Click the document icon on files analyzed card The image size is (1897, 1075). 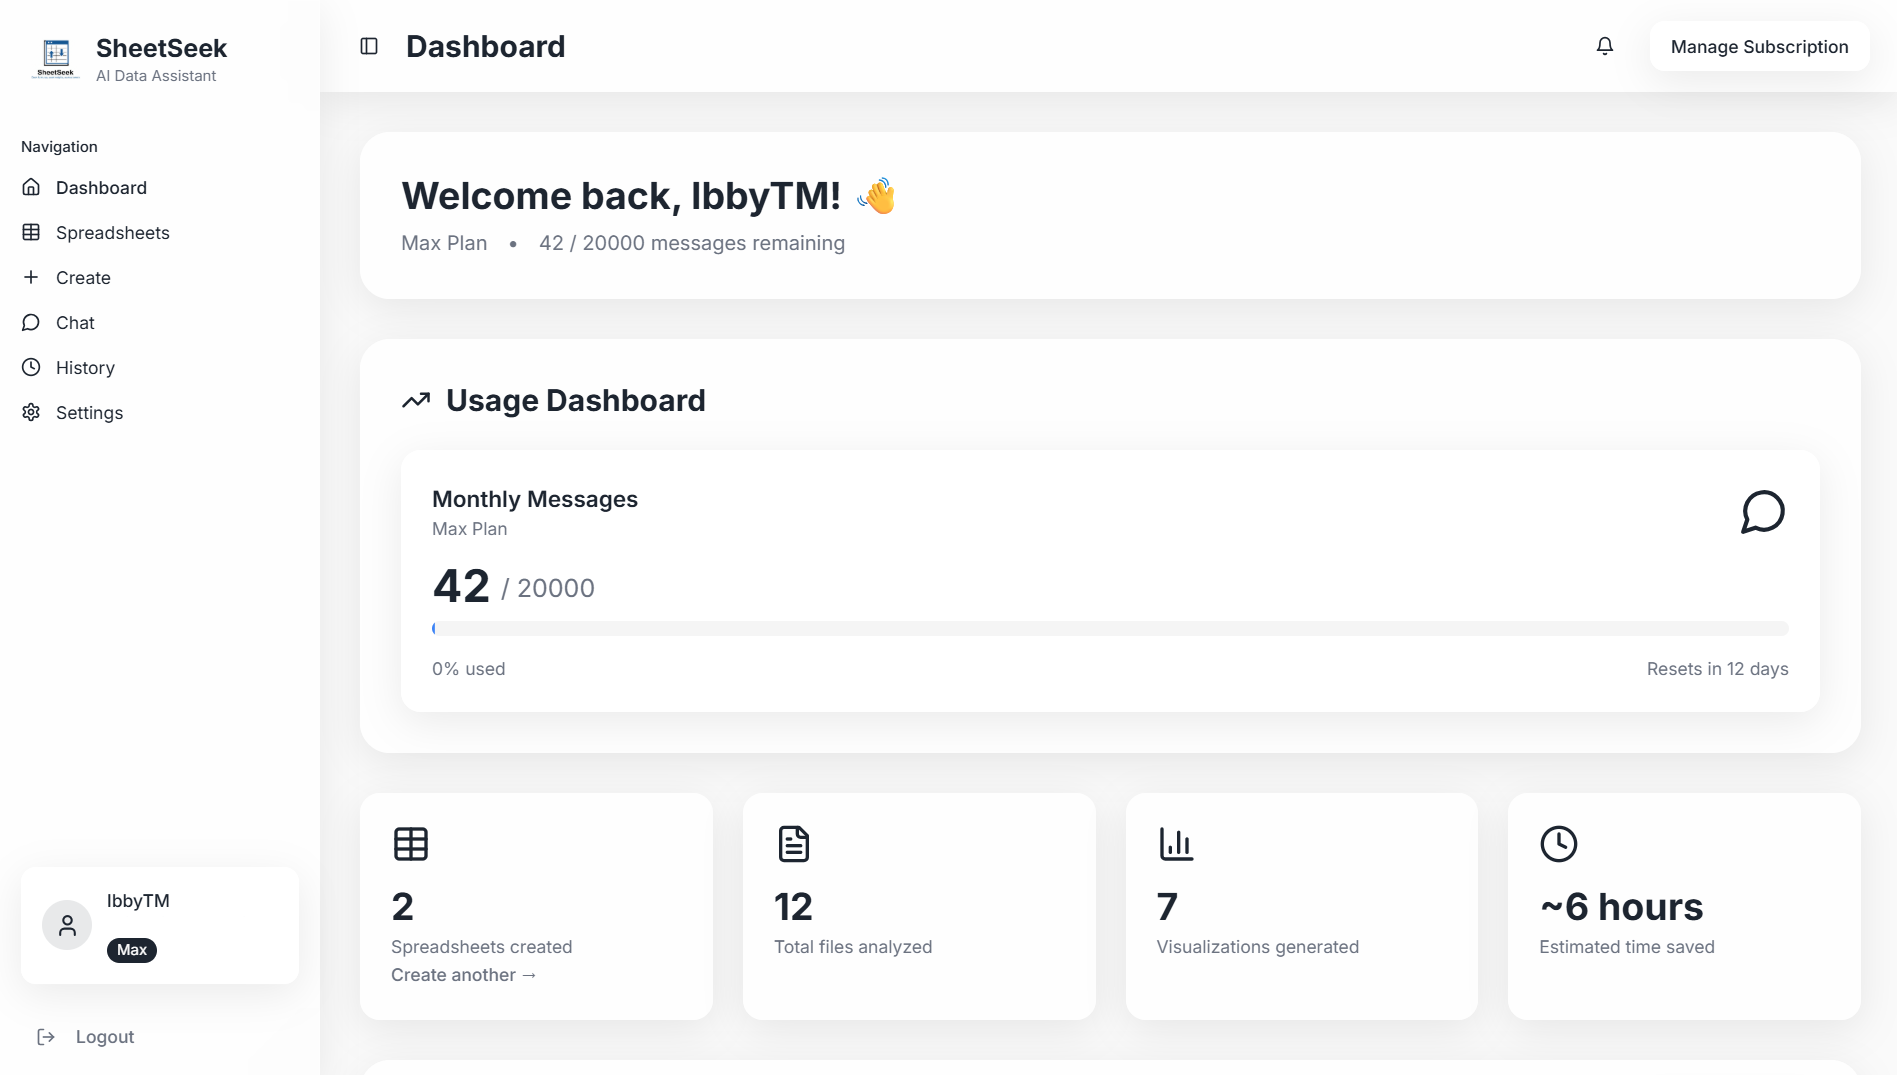point(793,843)
